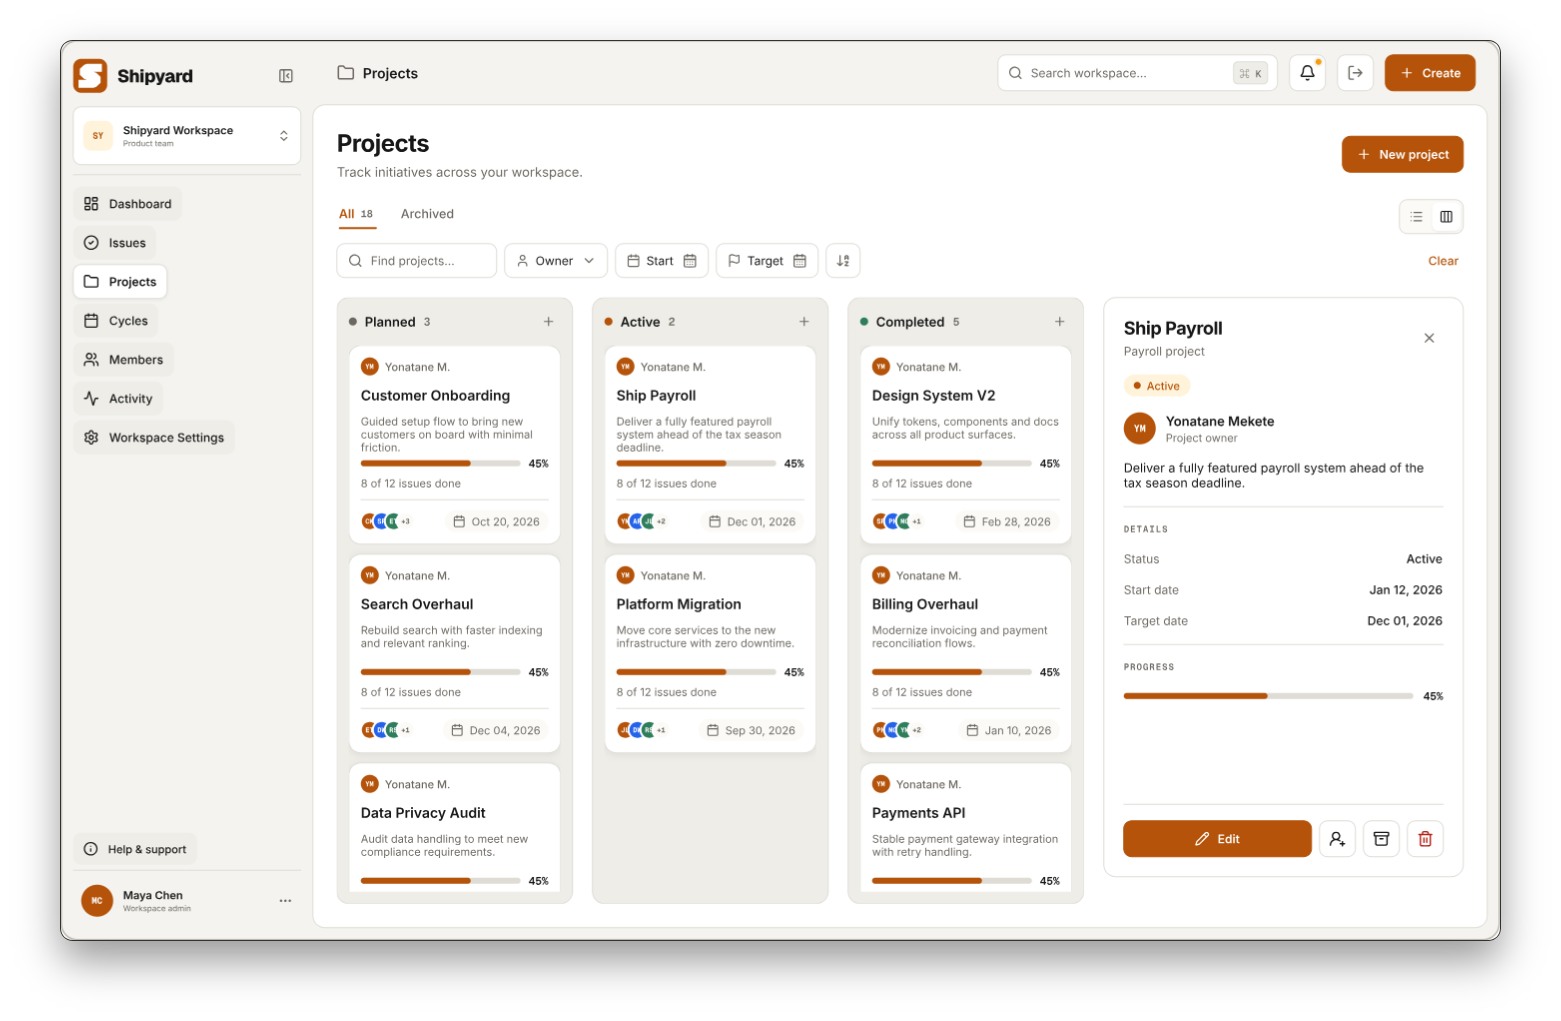Add a project to the Active column
1561x1021 pixels.
[x=804, y=322]
